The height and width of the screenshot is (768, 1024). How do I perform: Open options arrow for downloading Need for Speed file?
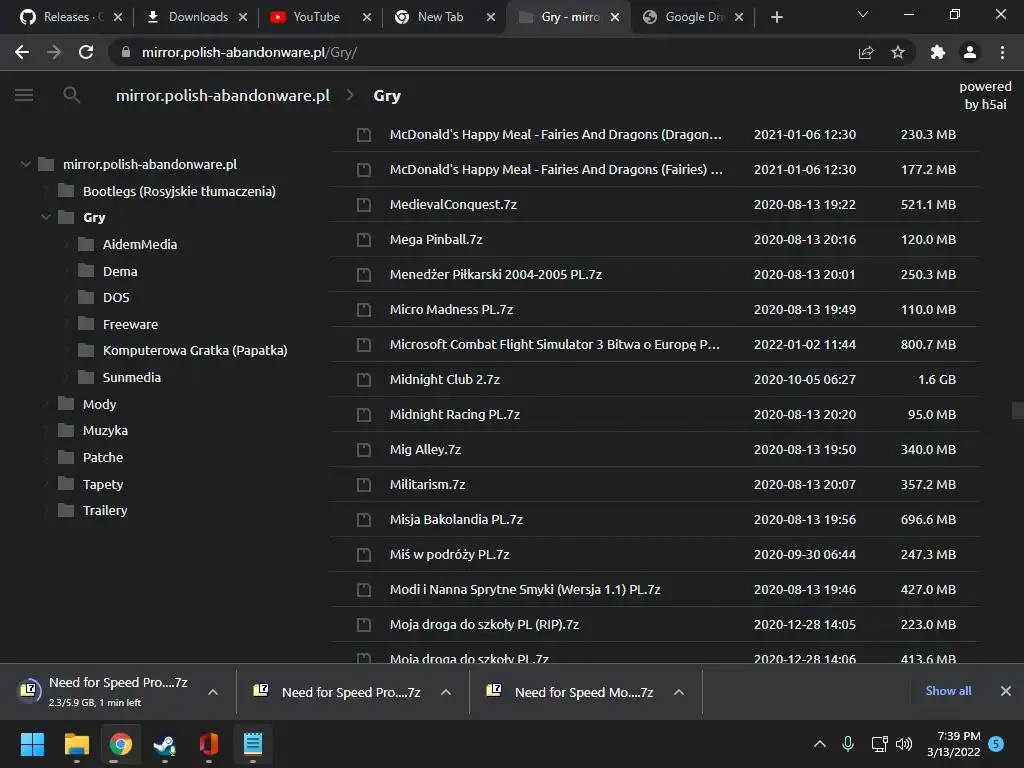213,692
